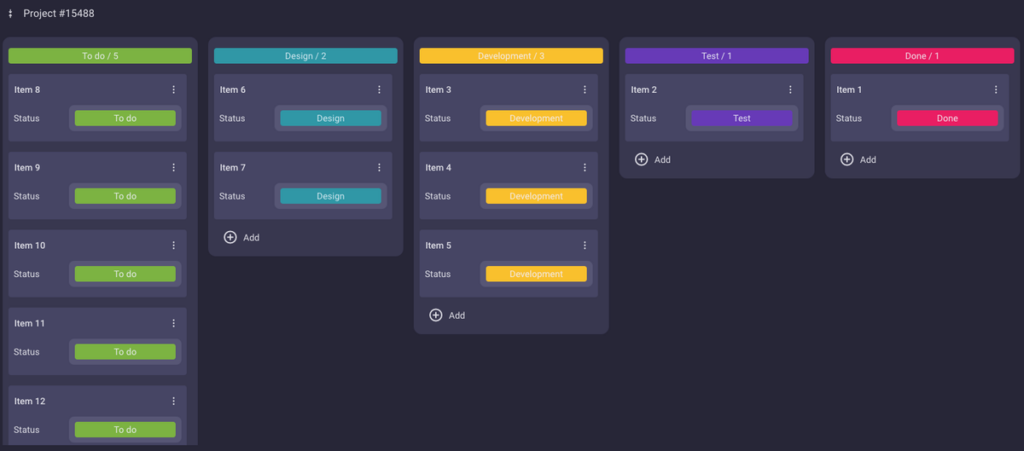1024x451 pixels.
Task: Open the Development status dropdown on Item 4
Action: 536,196
